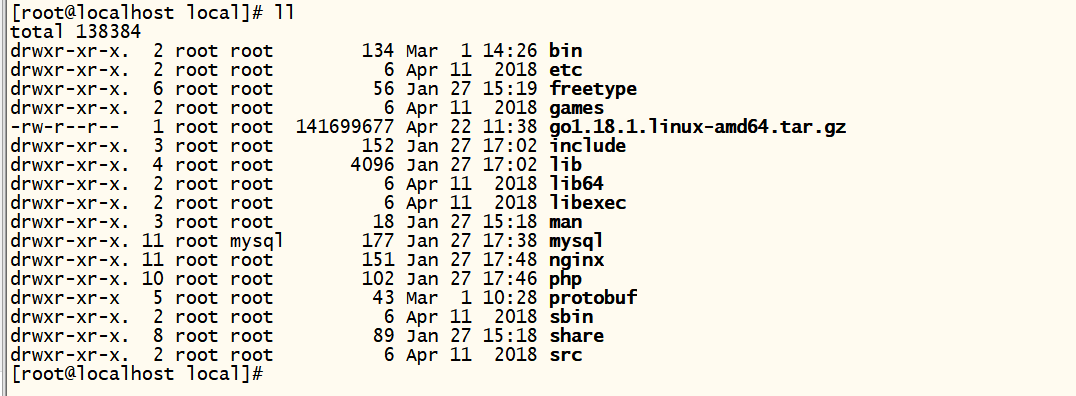Screen dimensions: 1076x396
Task: Click the nginx directory name
Action: 576,261
